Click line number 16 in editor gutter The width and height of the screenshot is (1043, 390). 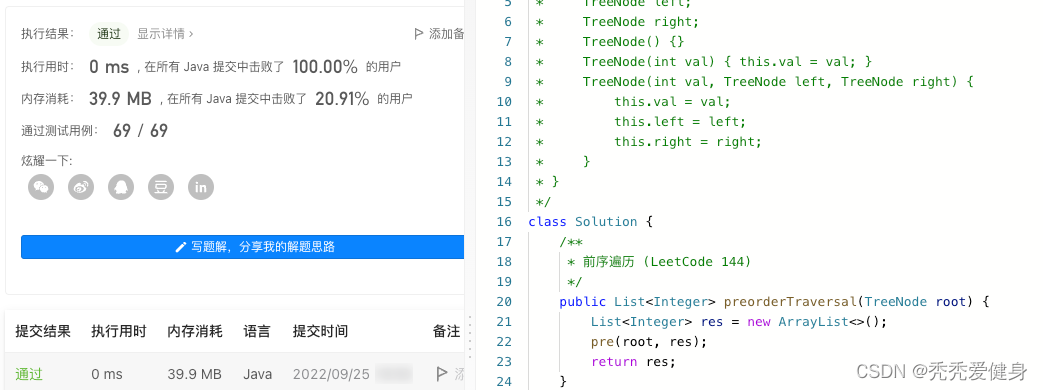[504, 222]
